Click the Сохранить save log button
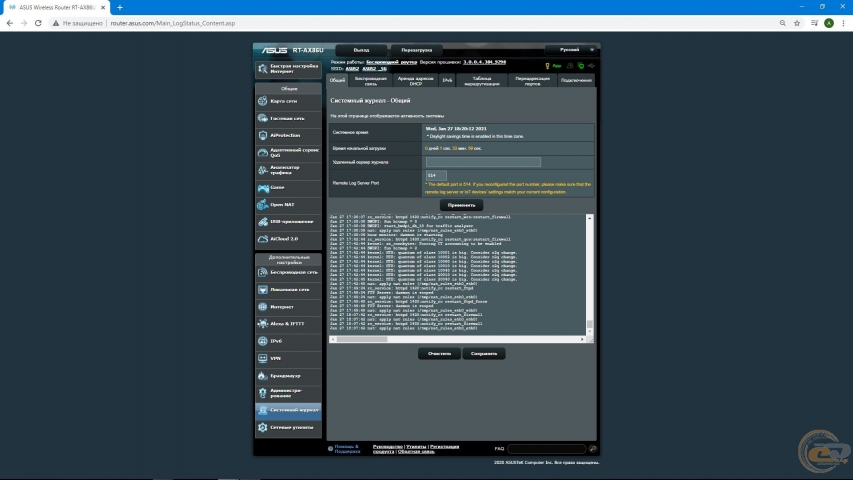The height and width of the screenshot is (480, 853). click(484, 354)
